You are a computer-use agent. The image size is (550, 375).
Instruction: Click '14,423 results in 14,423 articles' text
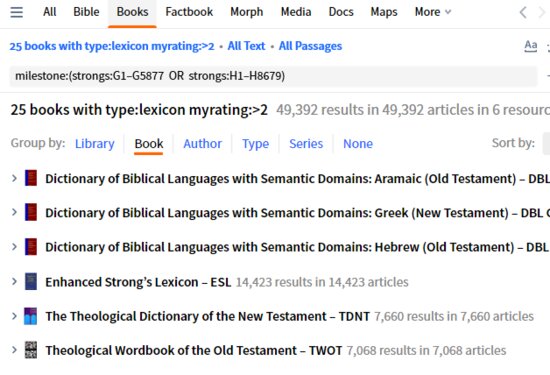[322, 282]
